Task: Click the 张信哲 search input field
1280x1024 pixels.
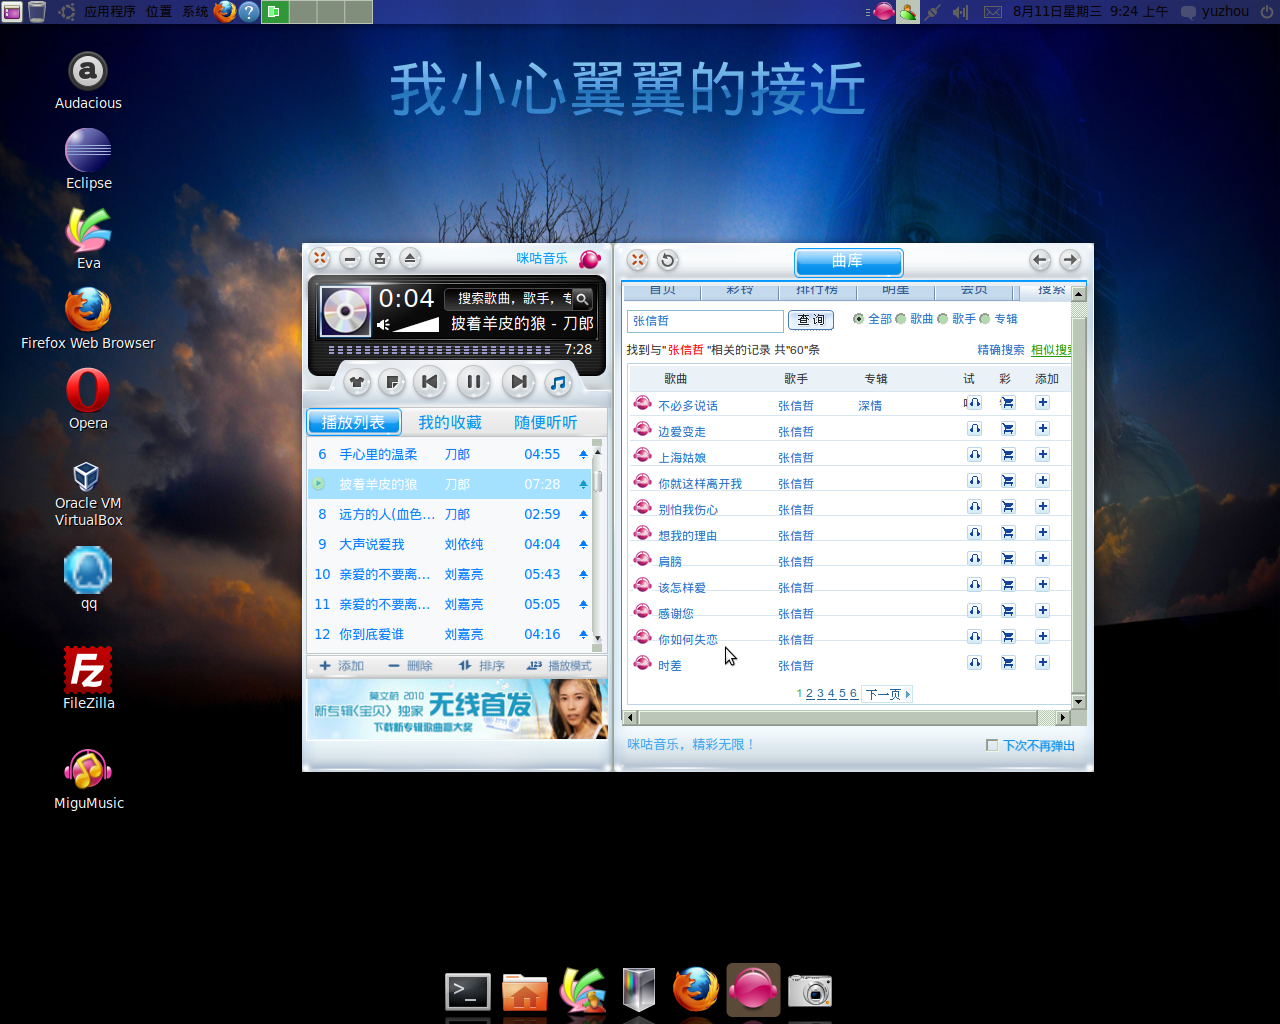Action: pos(705,321)
